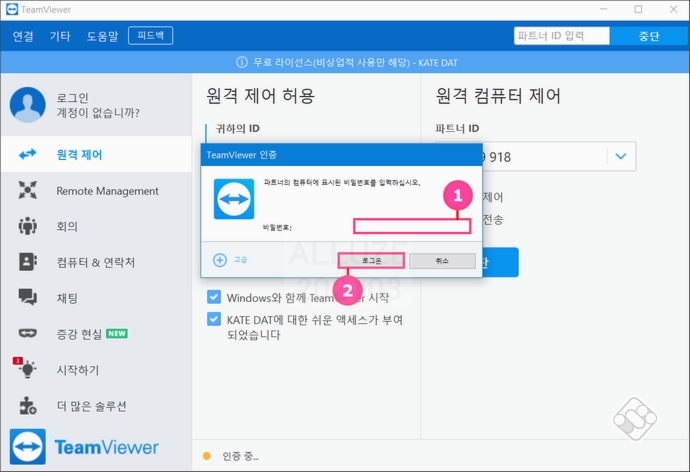Open 컴퓨터 & 연락처 section
The height and width of the screenshot is (472, 690).
click(x=96, y=262)
